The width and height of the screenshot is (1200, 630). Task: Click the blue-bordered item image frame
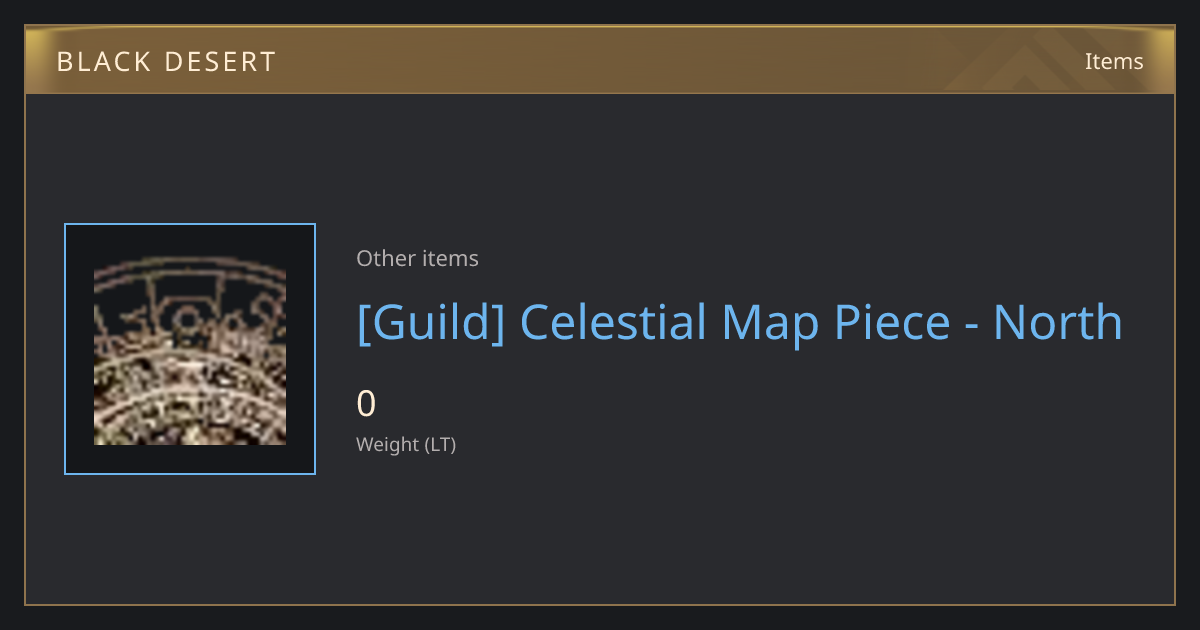[190, 349]
